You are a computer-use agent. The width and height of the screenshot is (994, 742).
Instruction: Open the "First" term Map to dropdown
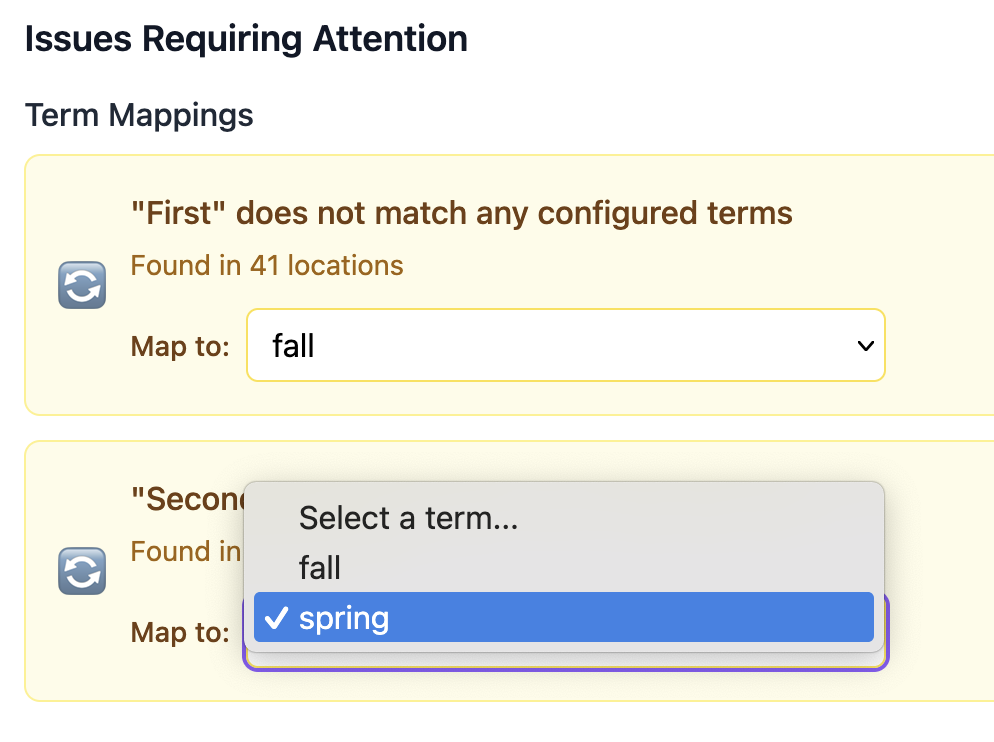(565, 345)
